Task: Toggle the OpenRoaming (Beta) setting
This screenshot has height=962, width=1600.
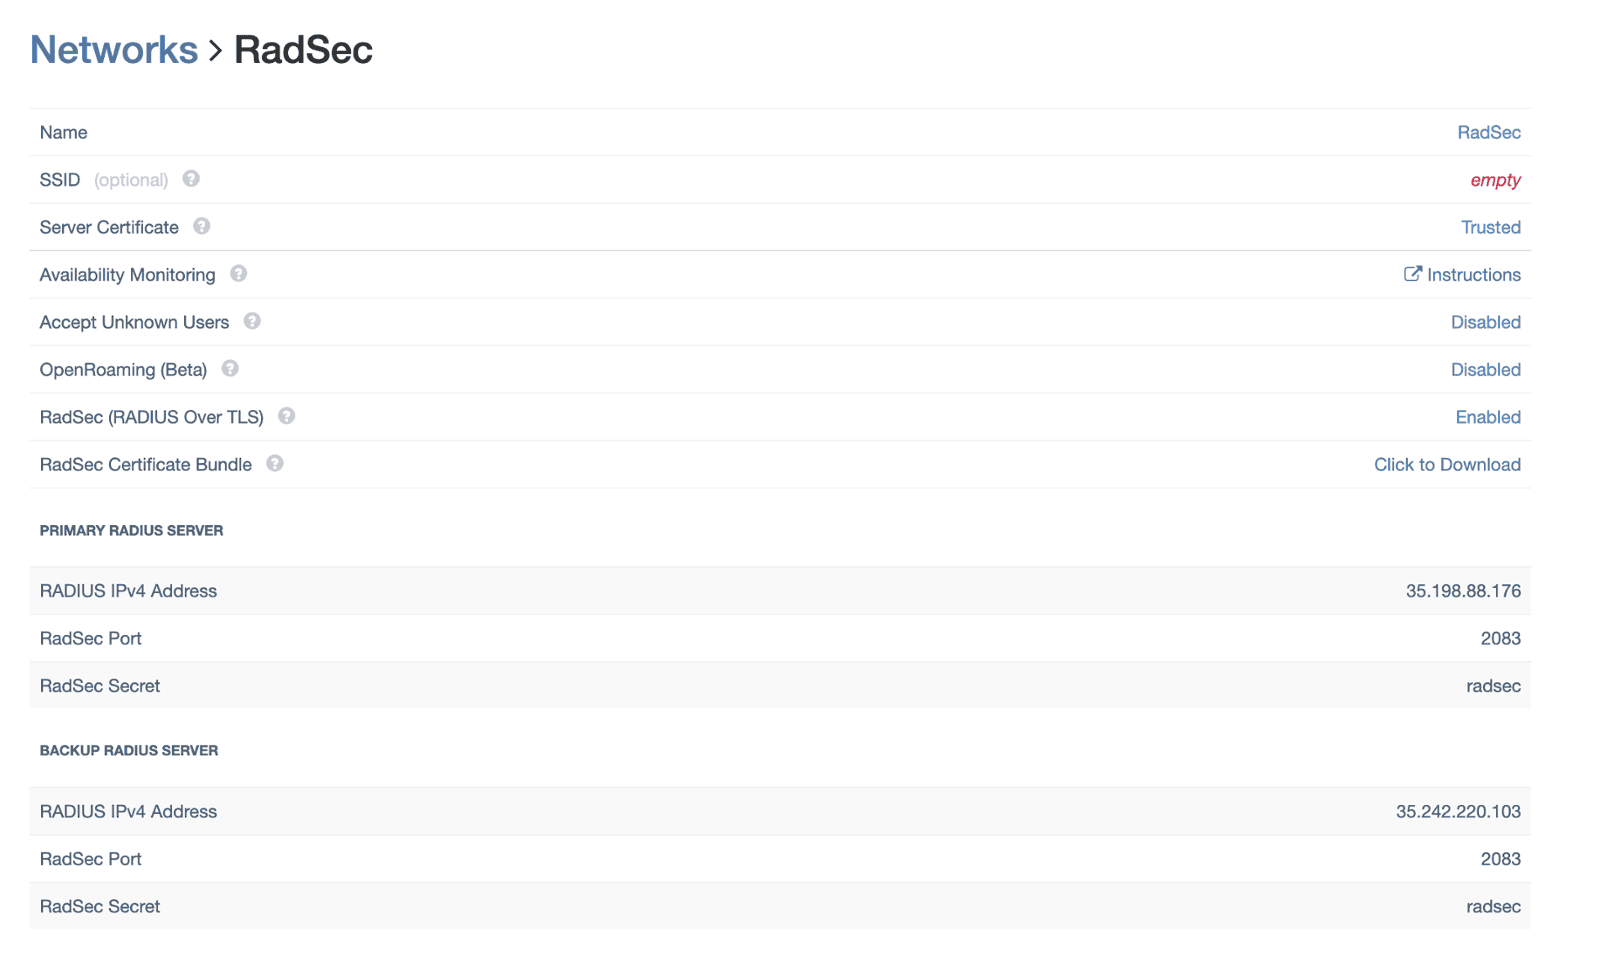Action: coord(1485,369)
